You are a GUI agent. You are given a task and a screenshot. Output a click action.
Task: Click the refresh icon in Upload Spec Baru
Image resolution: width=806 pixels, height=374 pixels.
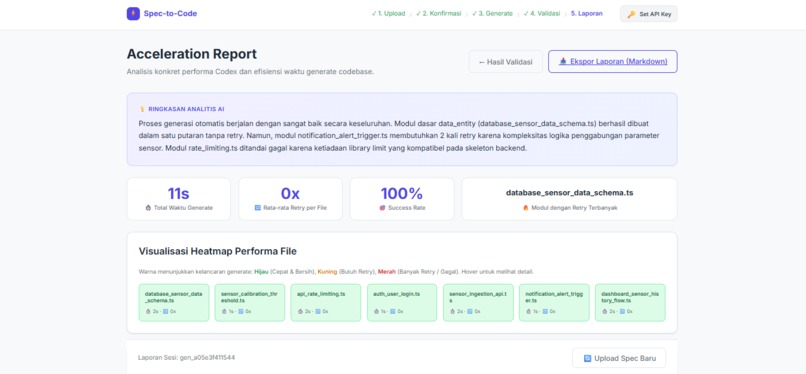pos(588,359)
